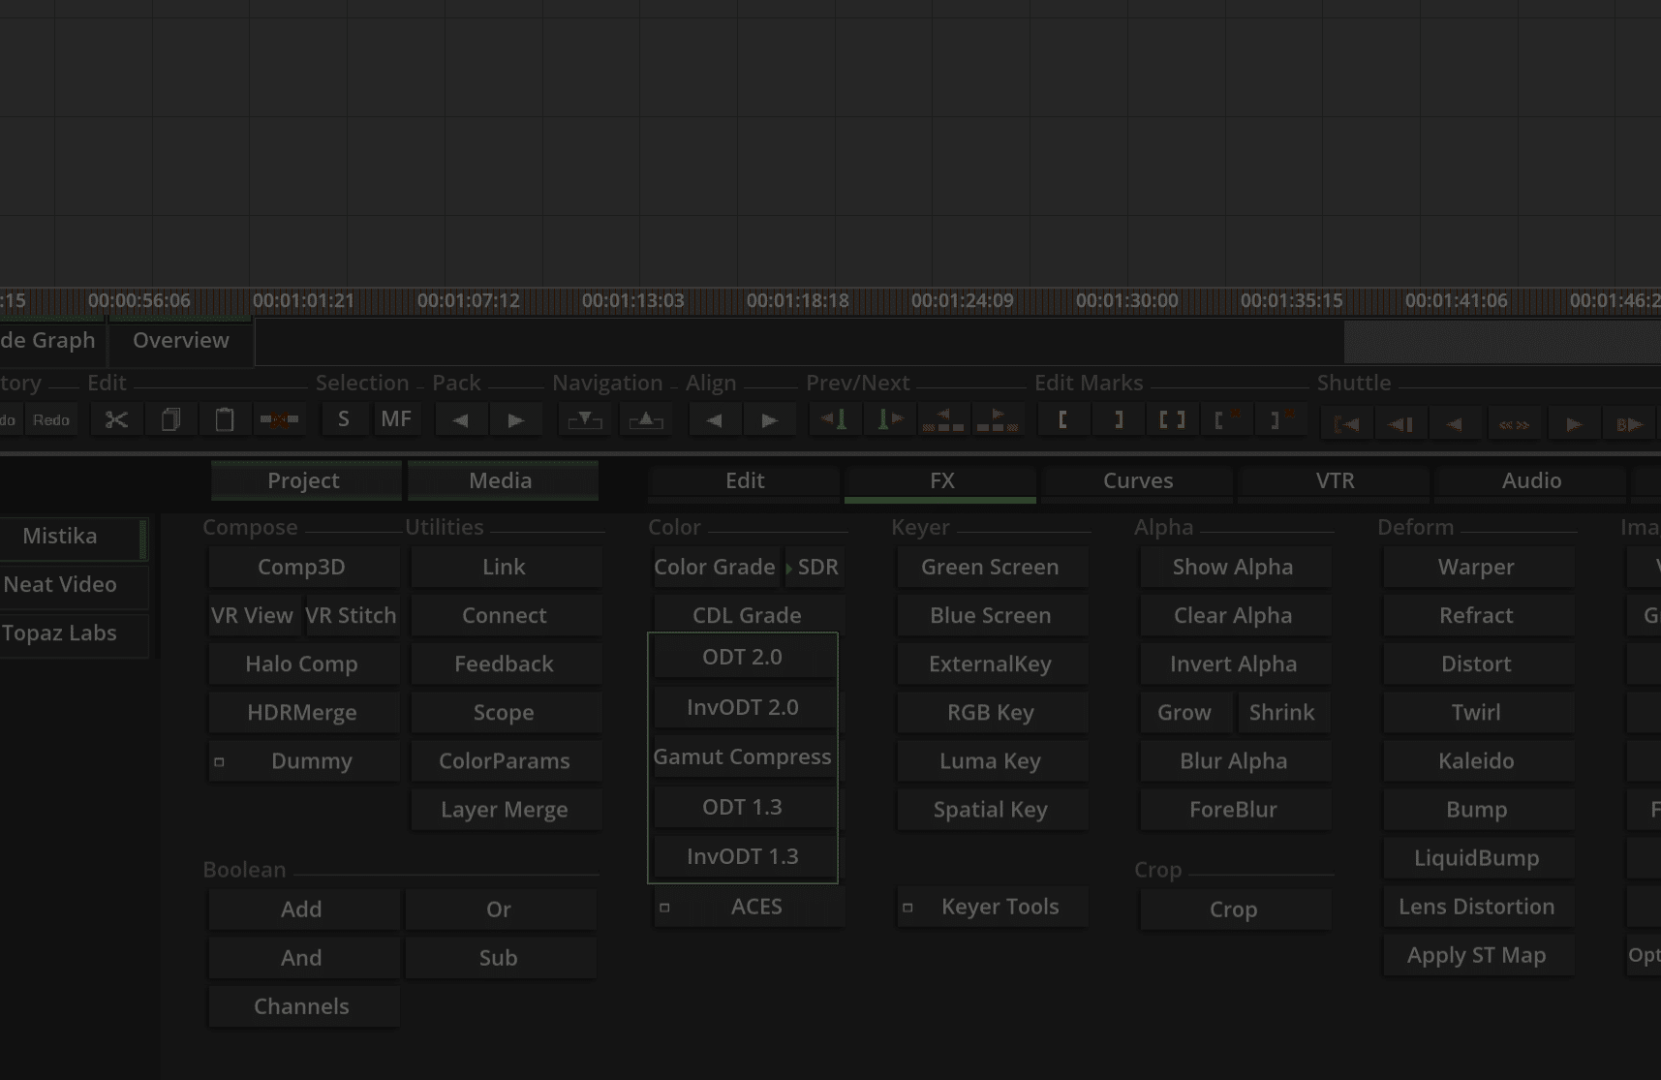Click the Paste icon in the Edit section
Image resolution: width=1661 pixels, height=1080 pixels.
(224, 419)
